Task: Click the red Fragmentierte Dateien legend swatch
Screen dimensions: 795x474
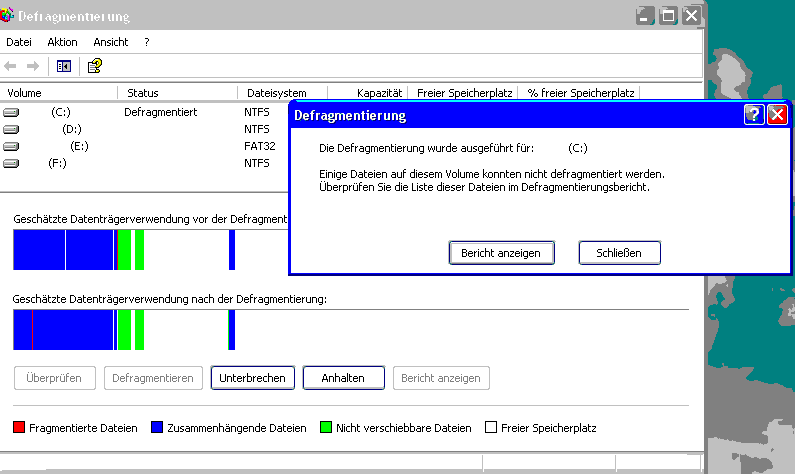Action: 19,428
